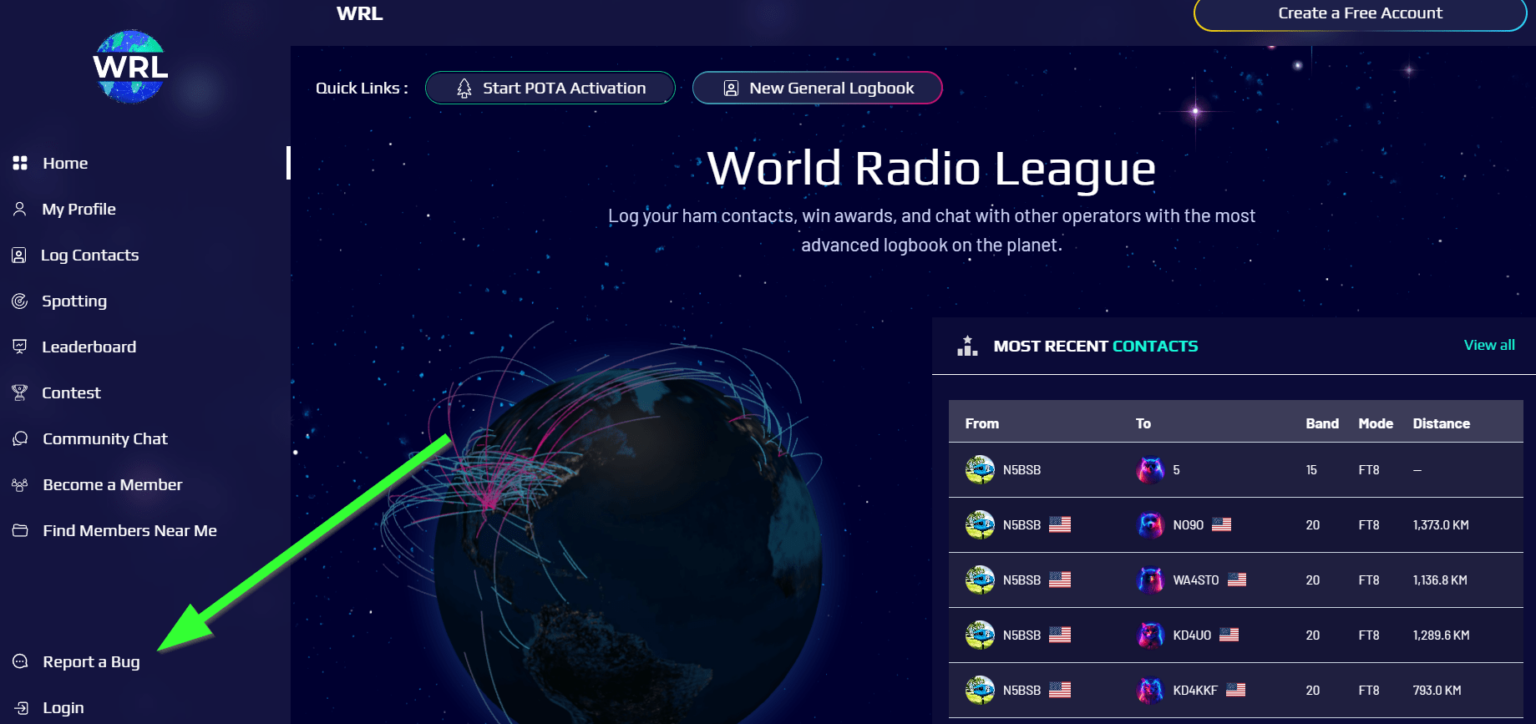This screenshot has height=724, width=1536.
Task: Click the Contest trophy icon
Action: point(19,392)
